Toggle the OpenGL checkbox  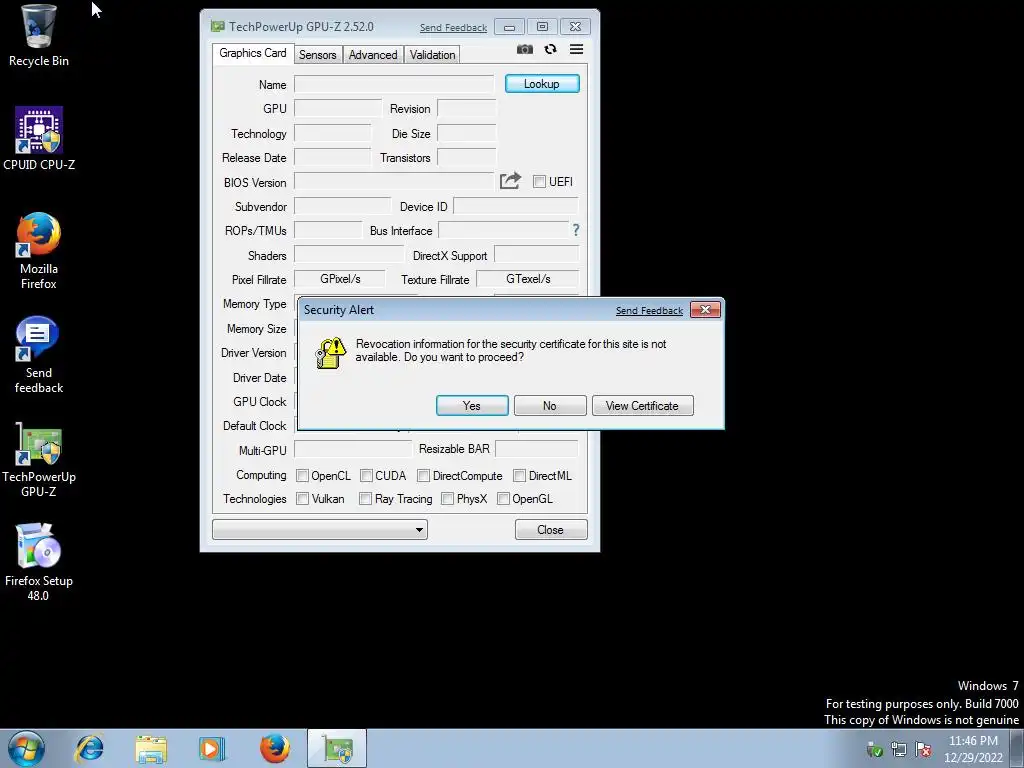pyautogui.click(x=503, y=499)
